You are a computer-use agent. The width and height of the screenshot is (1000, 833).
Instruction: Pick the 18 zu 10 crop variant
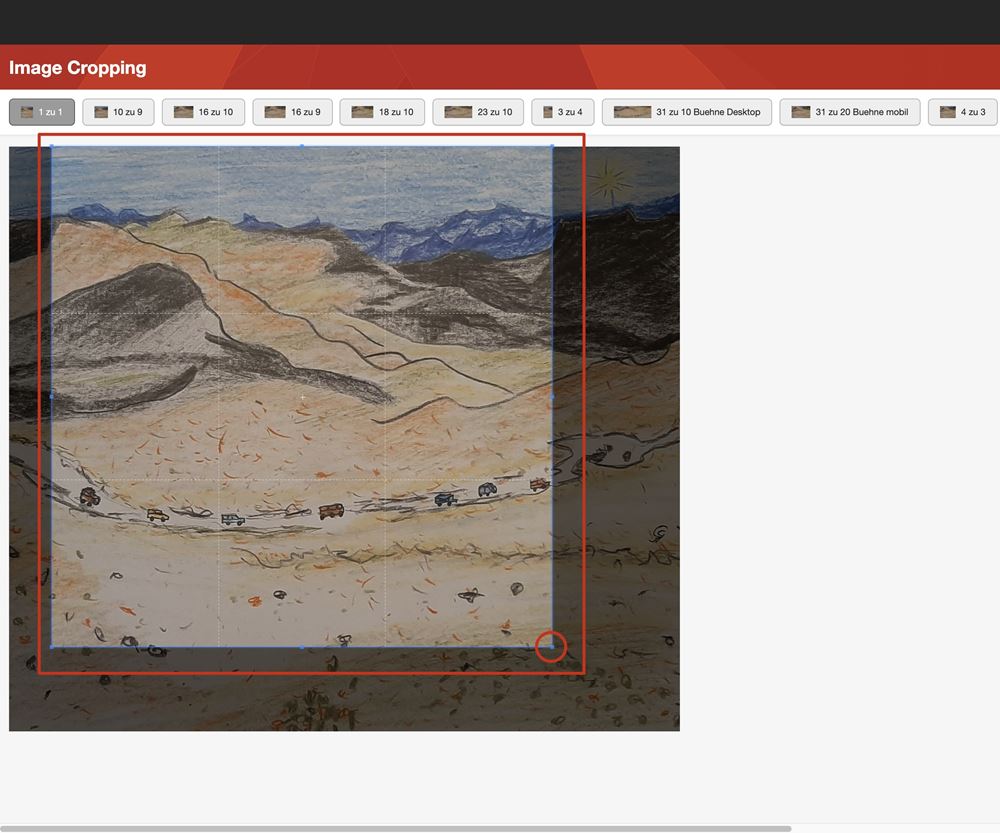(383, 112)
